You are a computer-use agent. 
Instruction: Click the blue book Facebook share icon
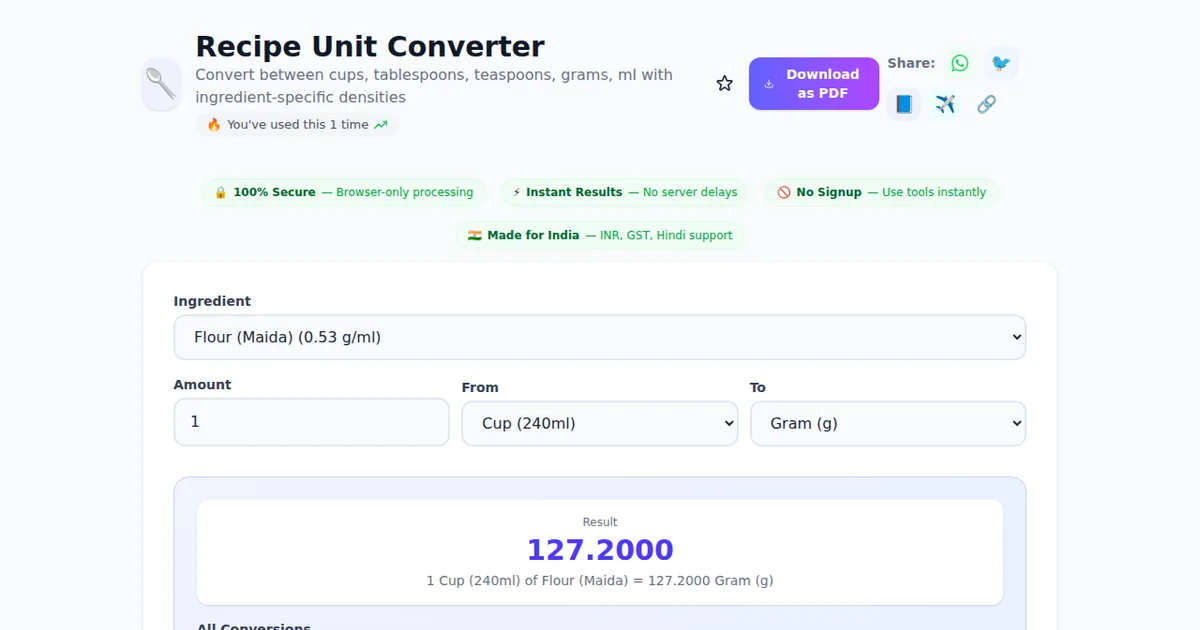tap(904, 104)
